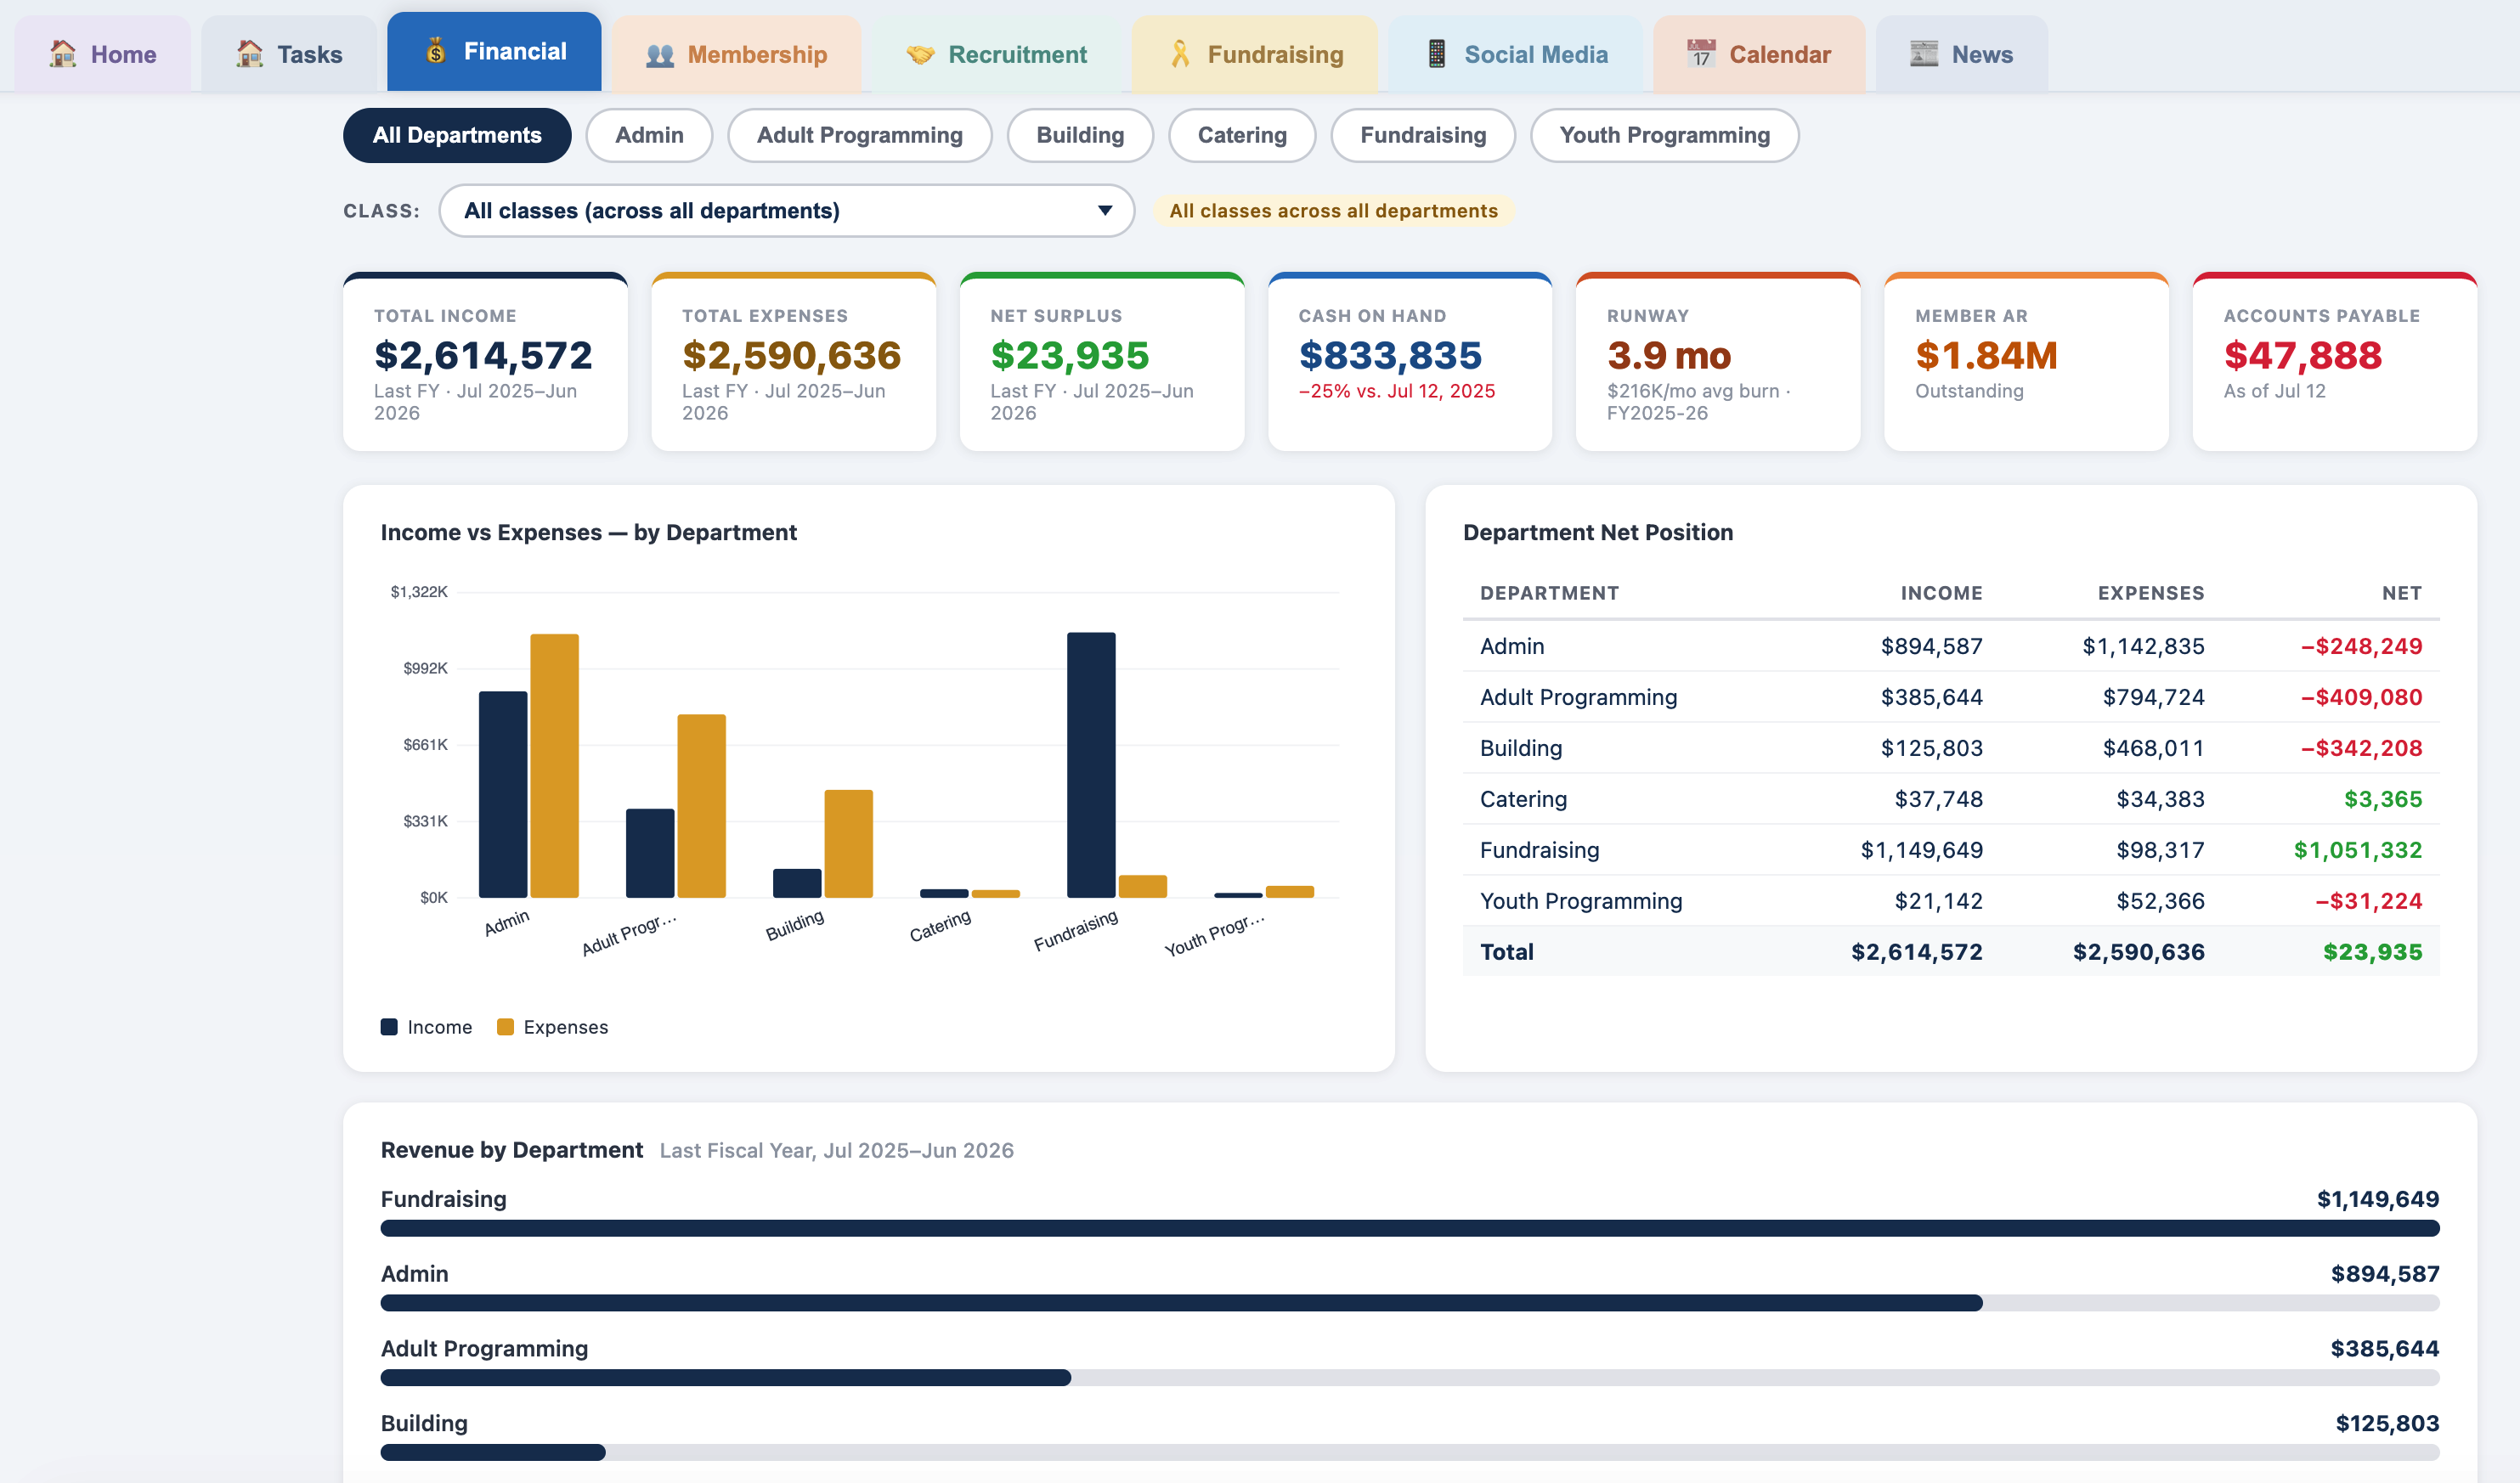2520x1483 pixels.
Task: Filter by the Catering department pill
Action: (x=1242, y=135)
